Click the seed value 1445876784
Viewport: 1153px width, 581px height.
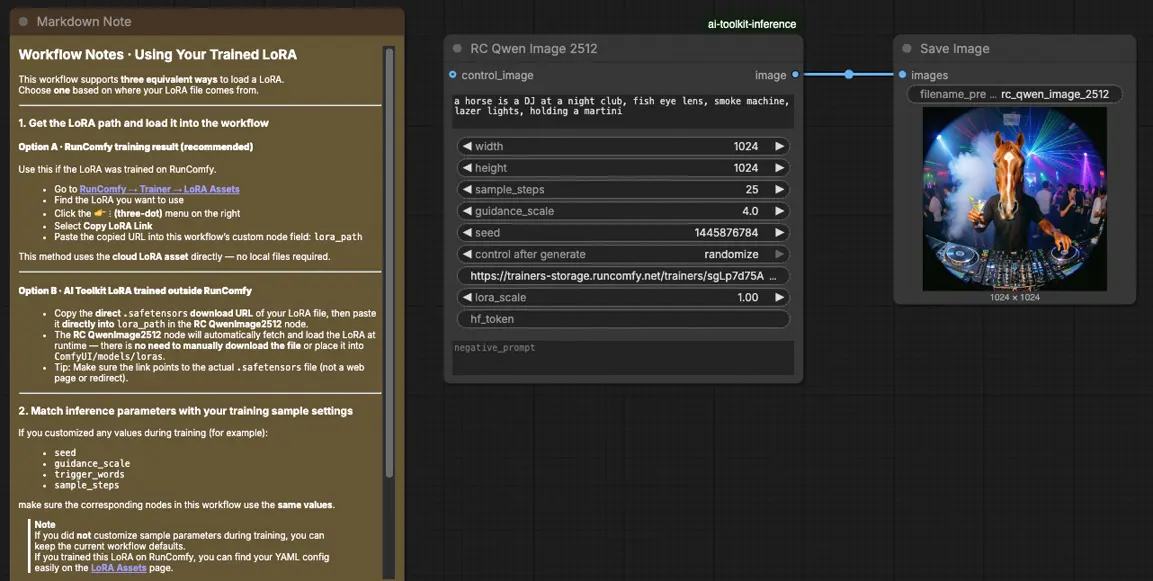(x=727, y=232)
